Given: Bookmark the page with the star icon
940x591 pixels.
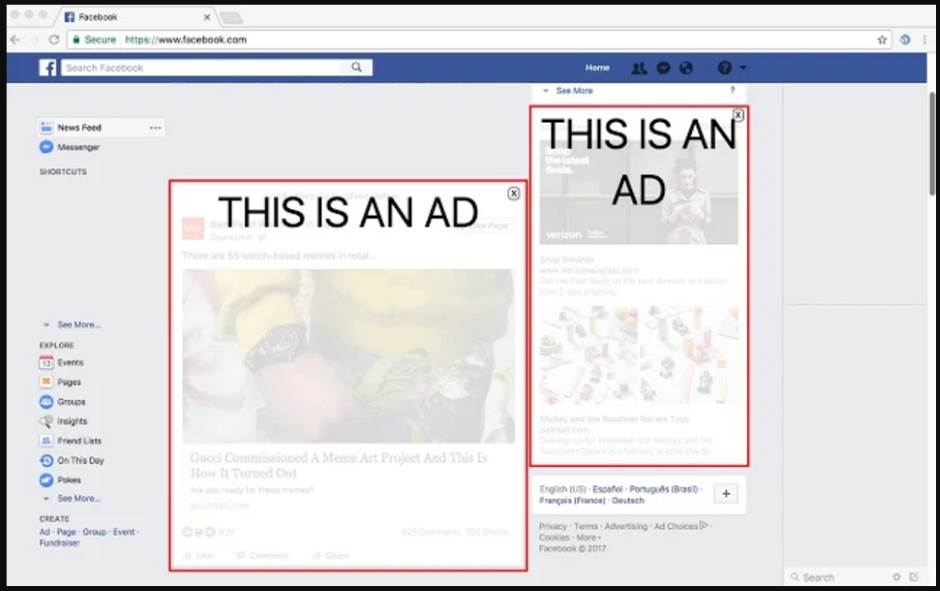Looking at the screenshot, I should click(x=882, y=40).
